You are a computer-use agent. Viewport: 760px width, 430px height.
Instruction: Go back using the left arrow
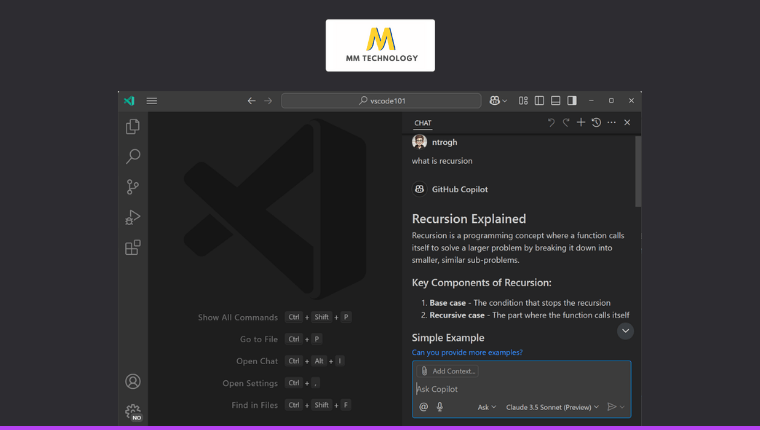click(251, 101)
